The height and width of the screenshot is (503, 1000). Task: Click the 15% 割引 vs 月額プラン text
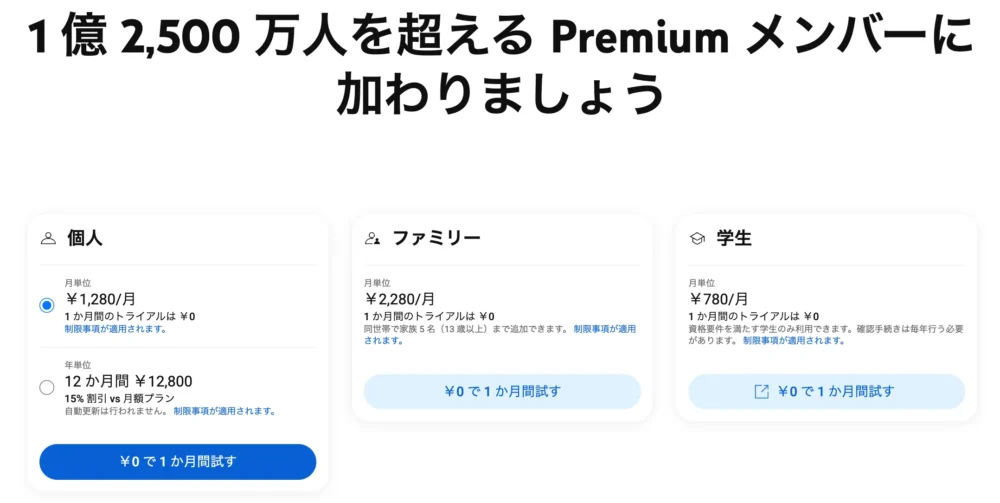tap(119, 398)
